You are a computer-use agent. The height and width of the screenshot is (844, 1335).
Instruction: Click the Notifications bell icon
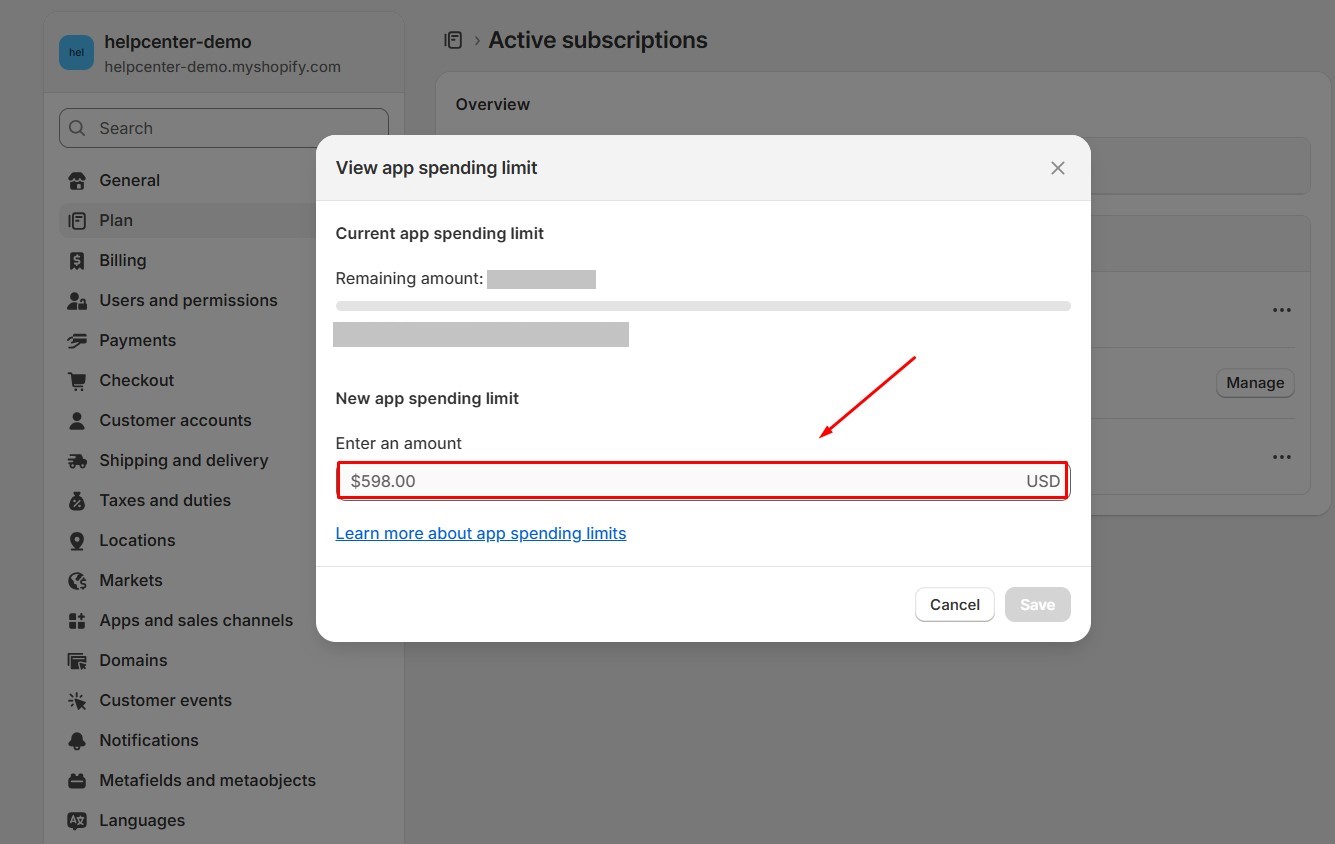pos(77,741)
